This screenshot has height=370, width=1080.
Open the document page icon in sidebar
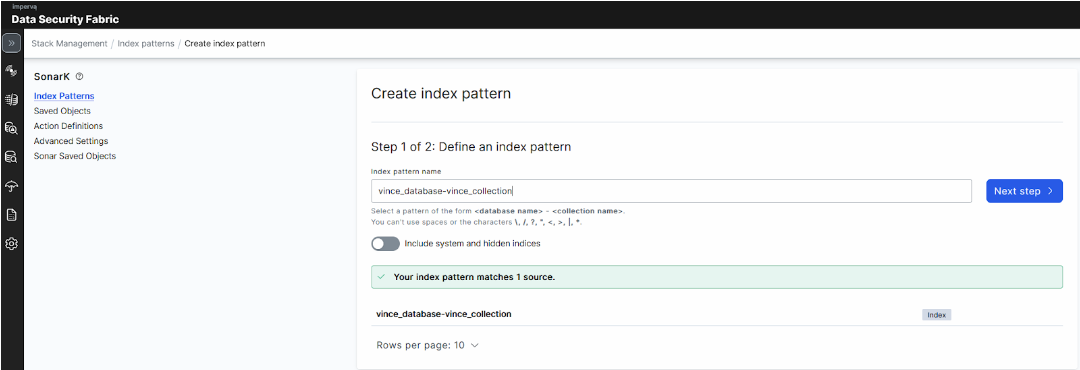(11, 215)
